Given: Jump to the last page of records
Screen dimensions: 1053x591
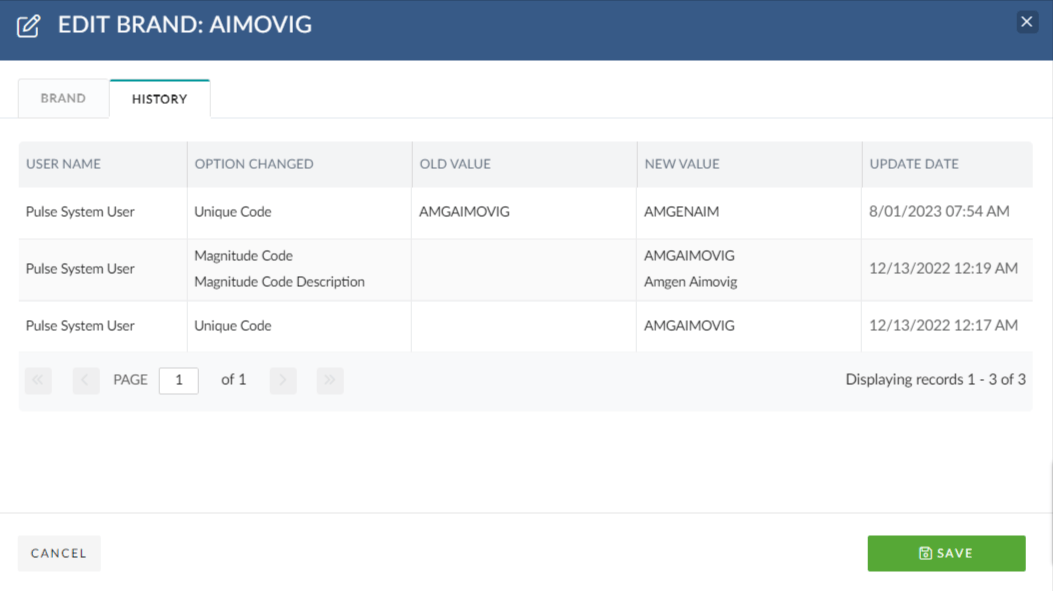Looking at the screenshot, I should 330,380.
